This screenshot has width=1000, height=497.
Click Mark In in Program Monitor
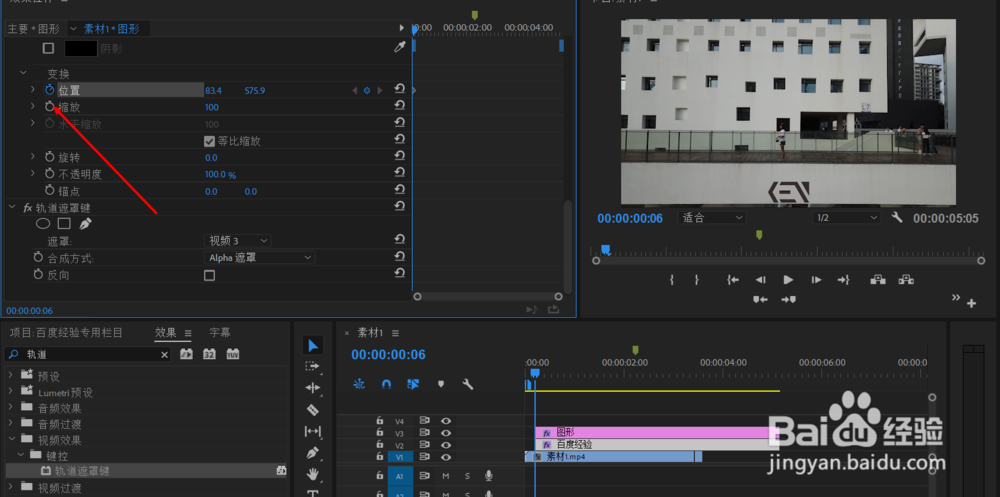[x=672, y=279]
